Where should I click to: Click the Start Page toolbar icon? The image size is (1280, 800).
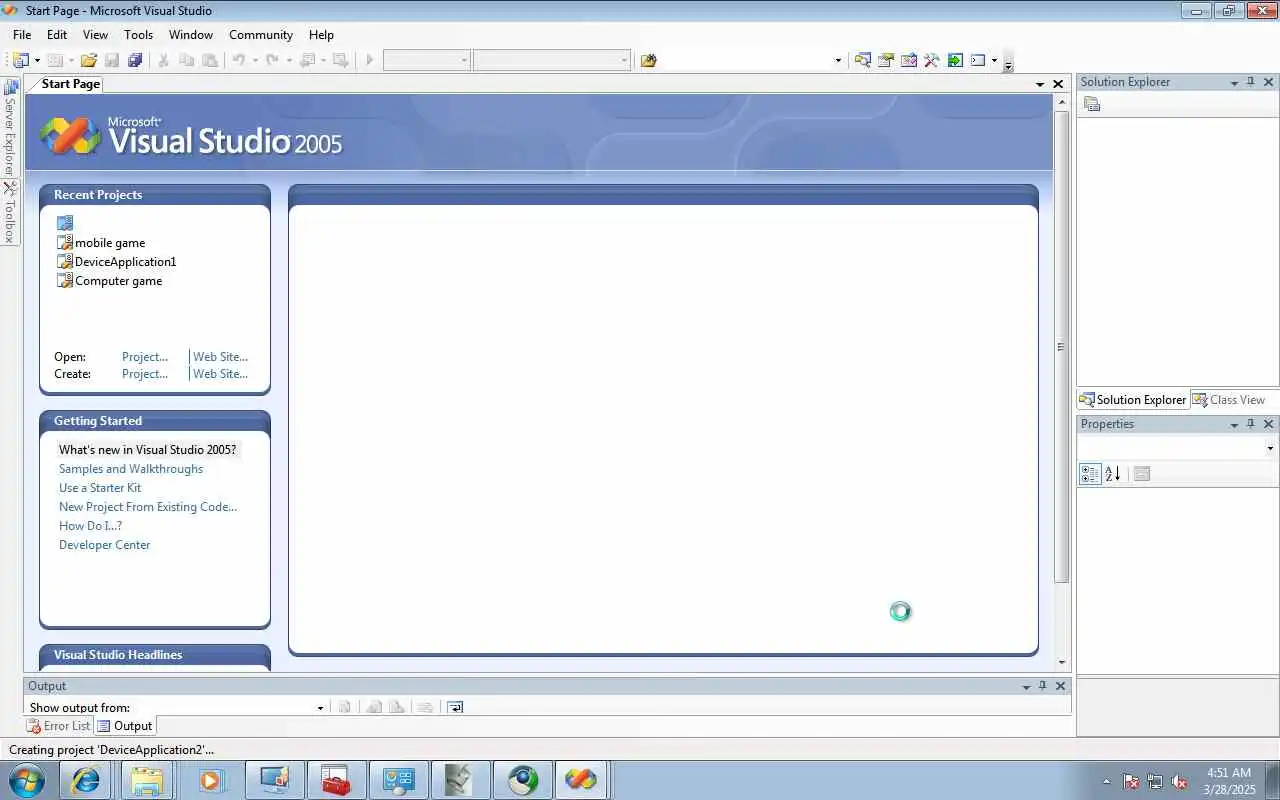pos(954,60)
